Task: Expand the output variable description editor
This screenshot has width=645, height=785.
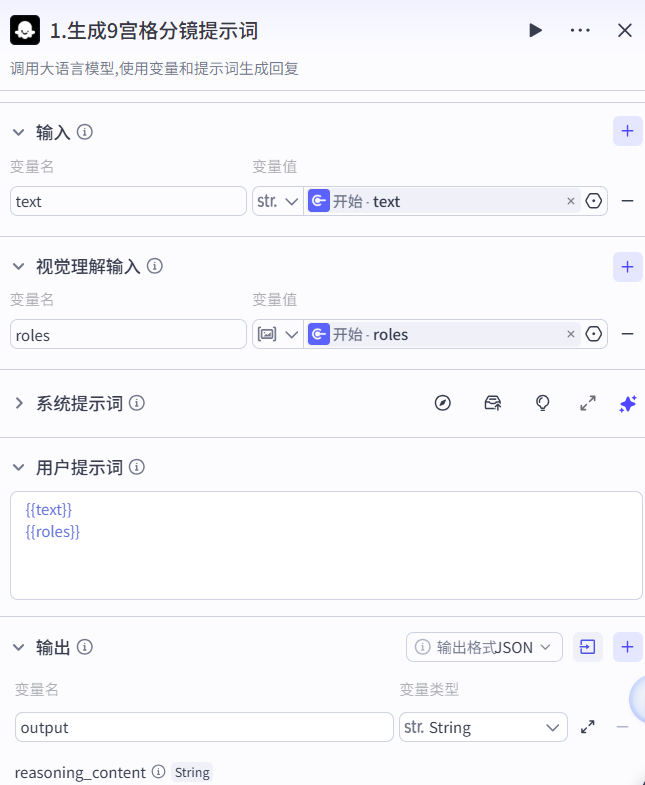Action: pos(588,727)
